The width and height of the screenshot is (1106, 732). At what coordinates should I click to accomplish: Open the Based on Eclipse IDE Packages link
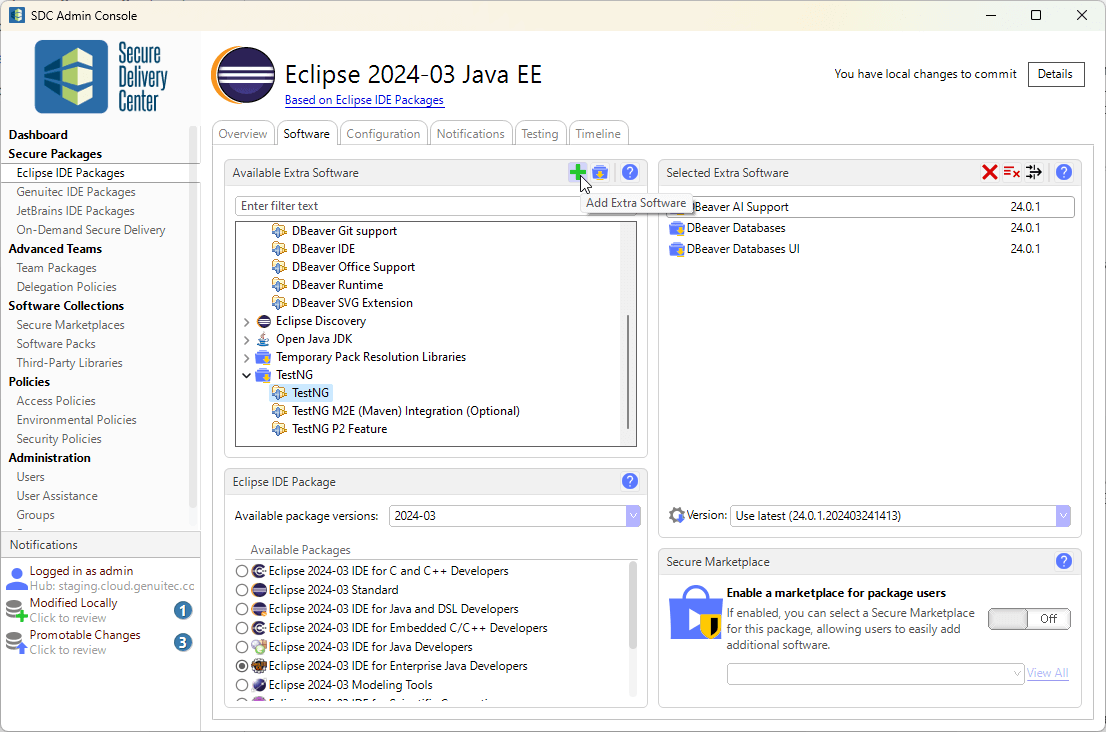click(365, 99)
